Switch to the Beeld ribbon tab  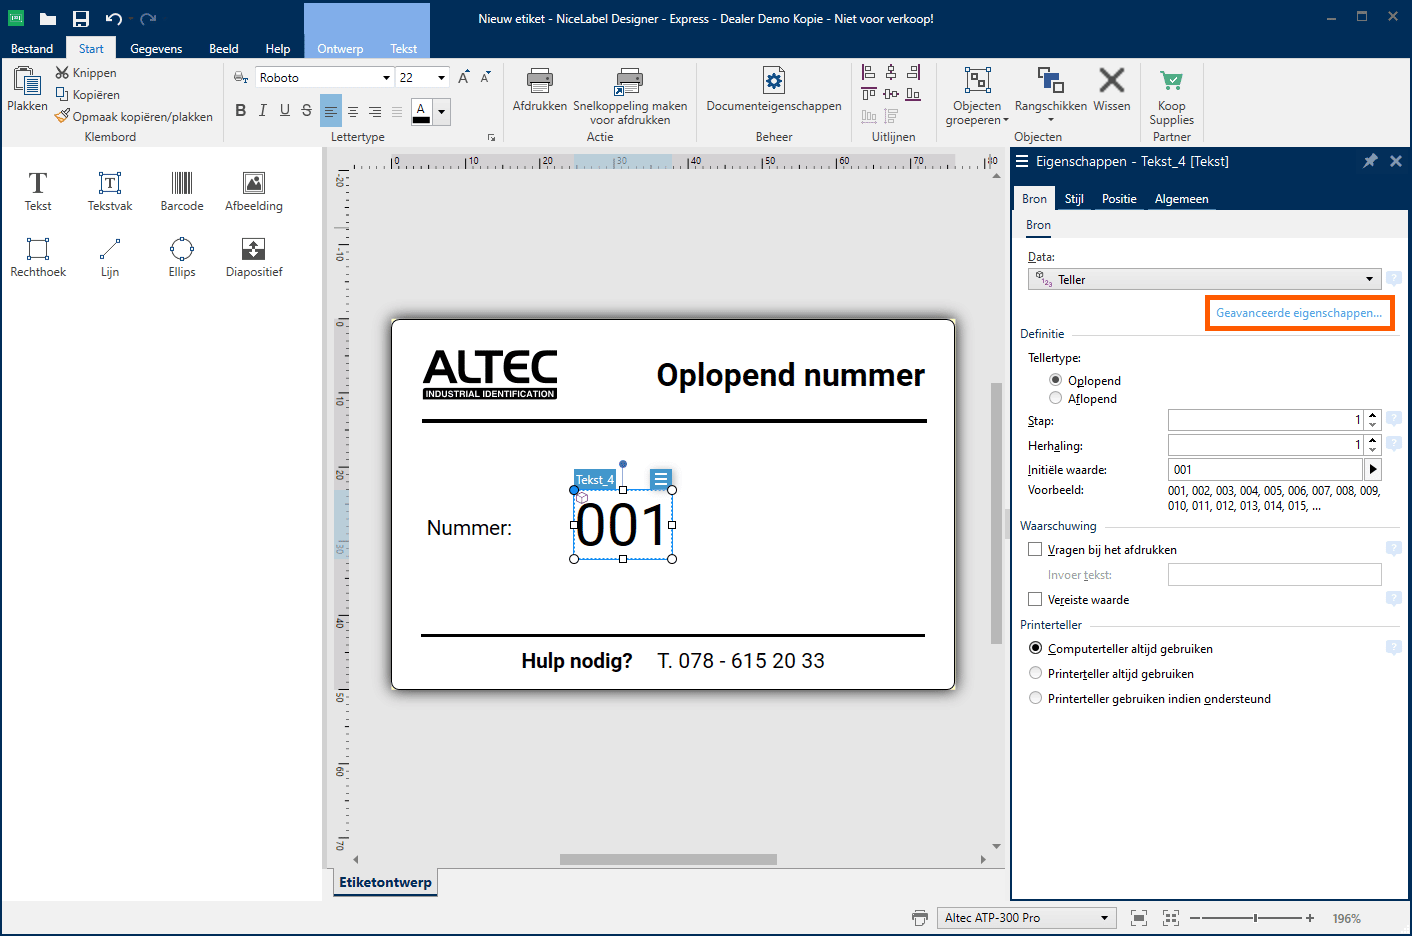point(224,48)
